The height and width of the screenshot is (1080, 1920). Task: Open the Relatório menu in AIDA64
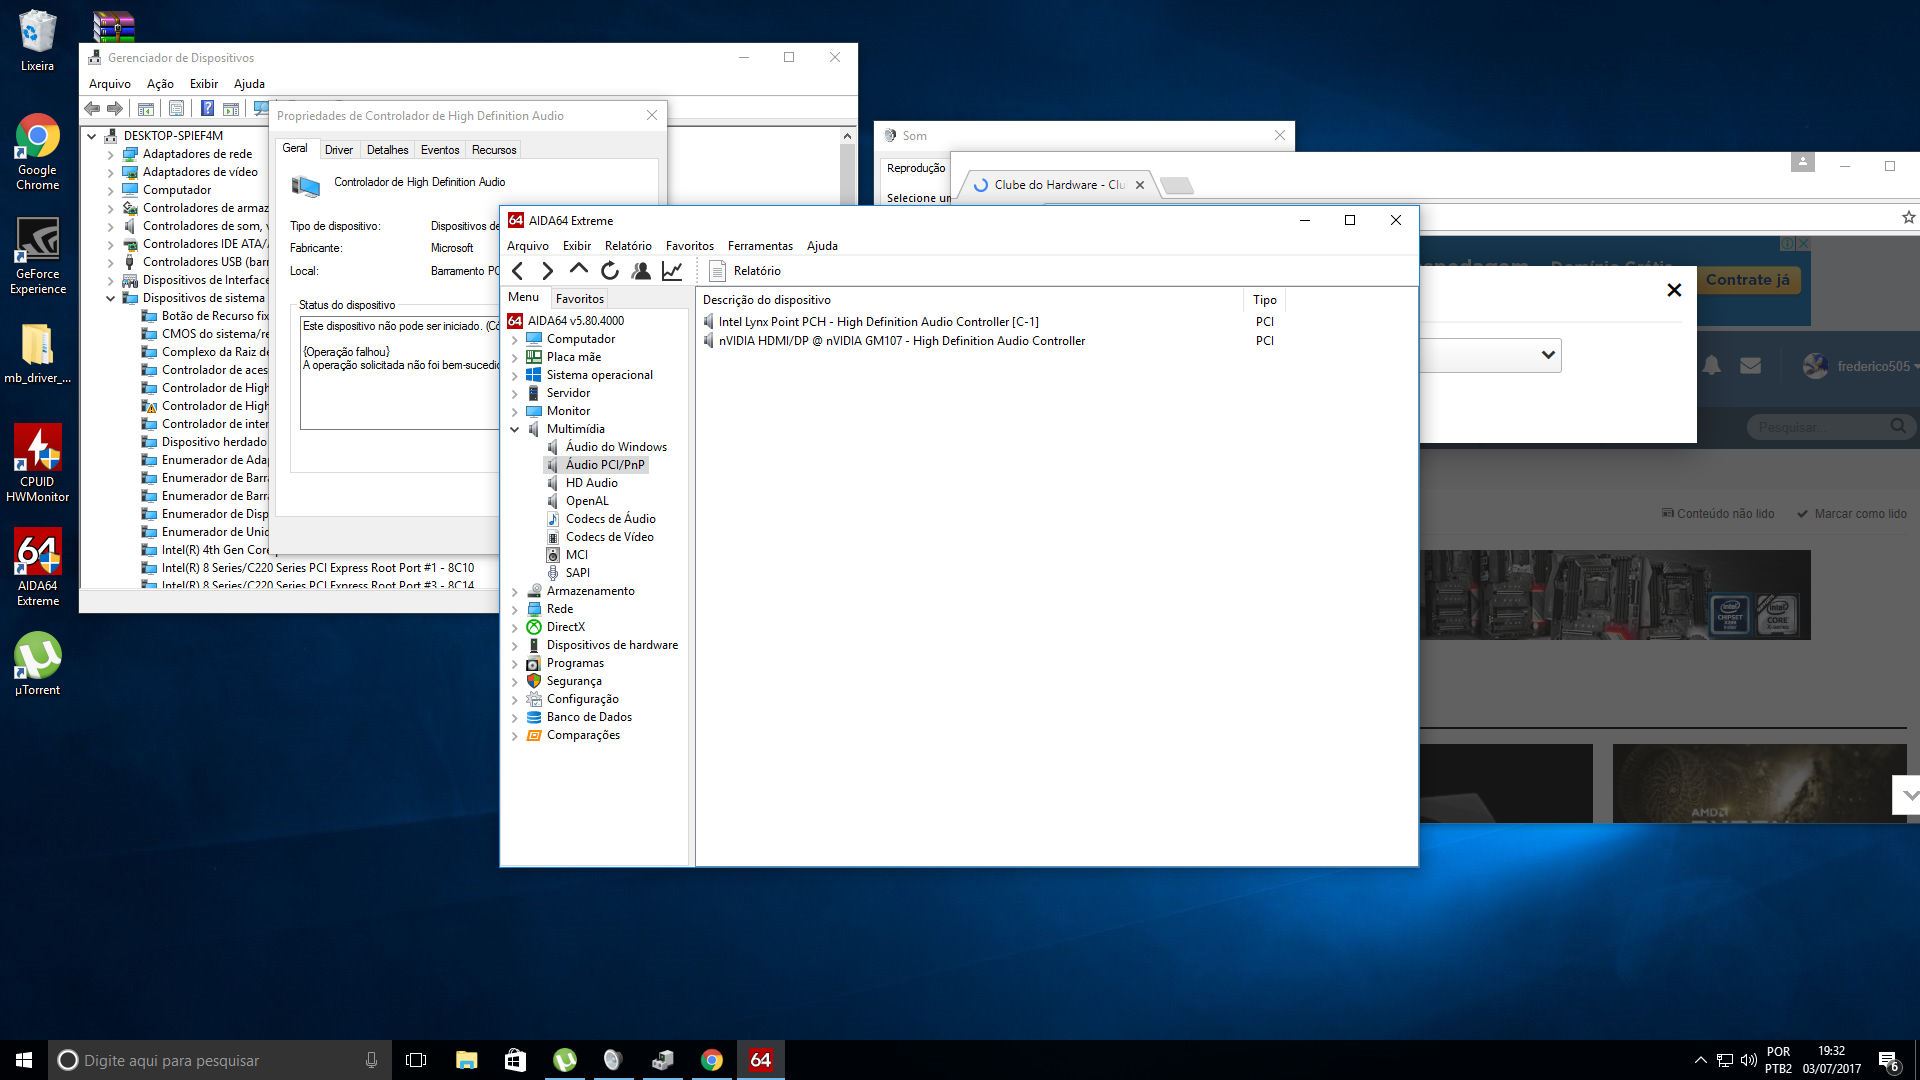628,246
